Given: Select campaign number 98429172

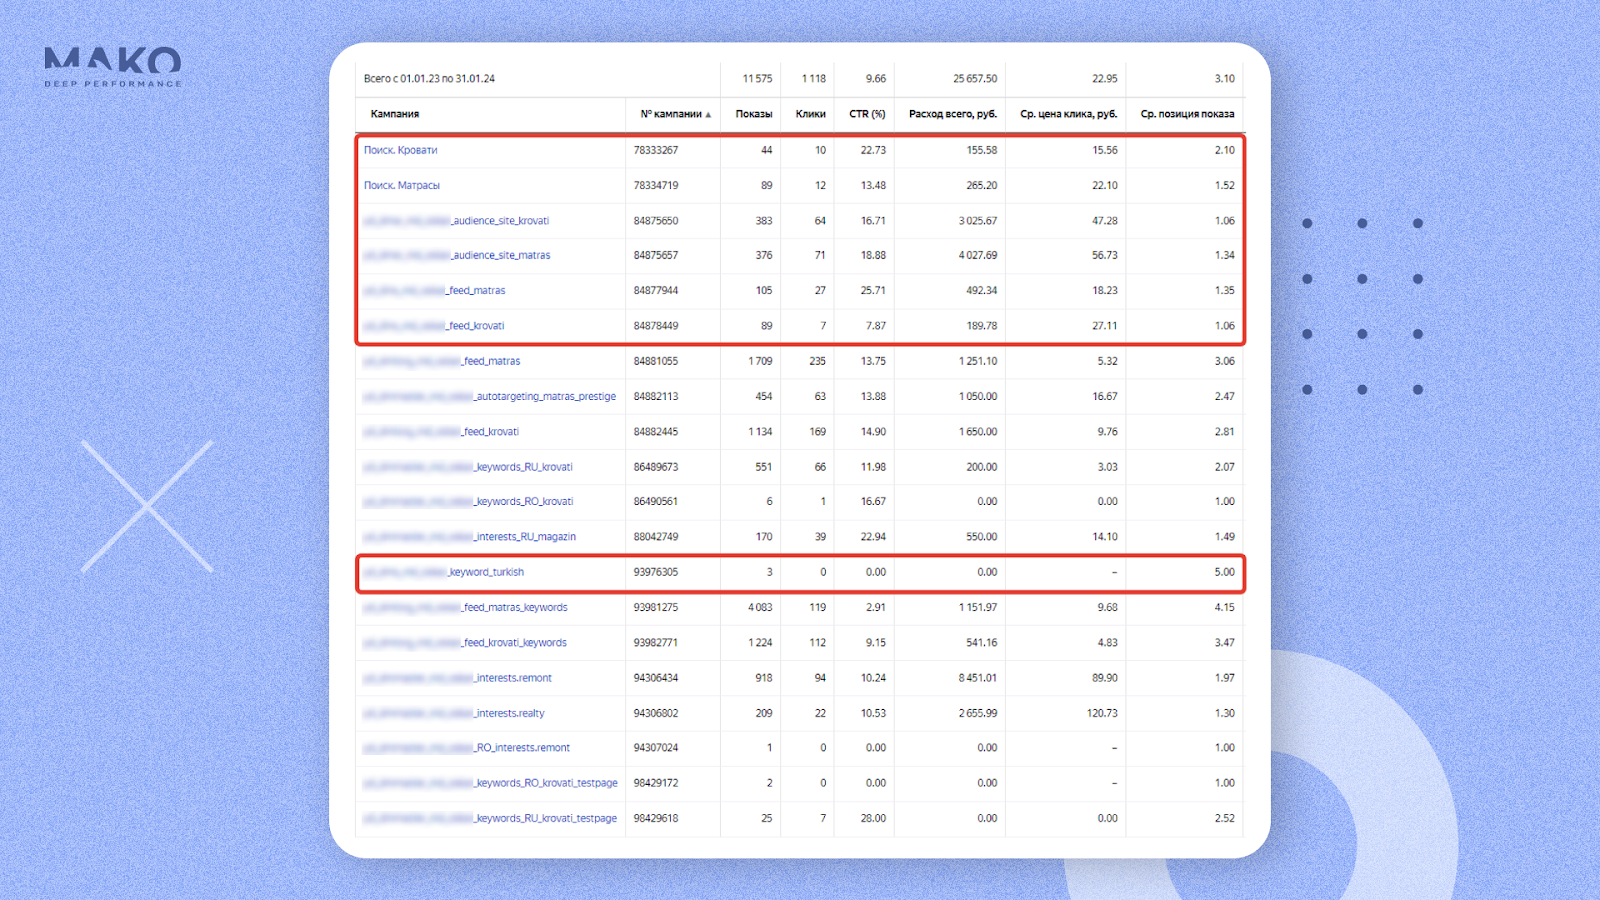Looking at the screenshot, I should click(x=656, y=783).
